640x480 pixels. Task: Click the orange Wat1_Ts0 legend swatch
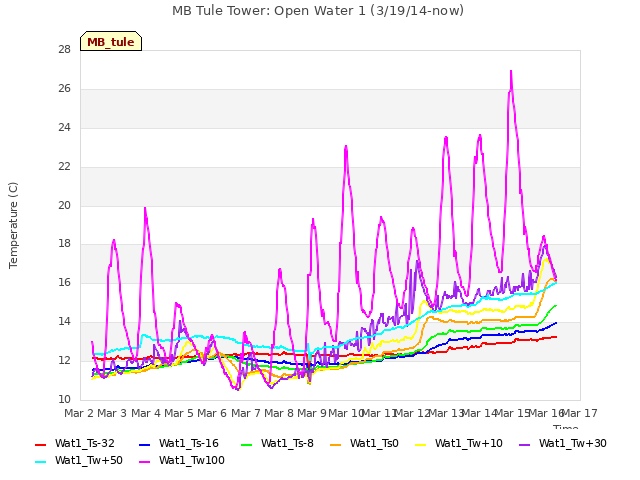point(336,444)
